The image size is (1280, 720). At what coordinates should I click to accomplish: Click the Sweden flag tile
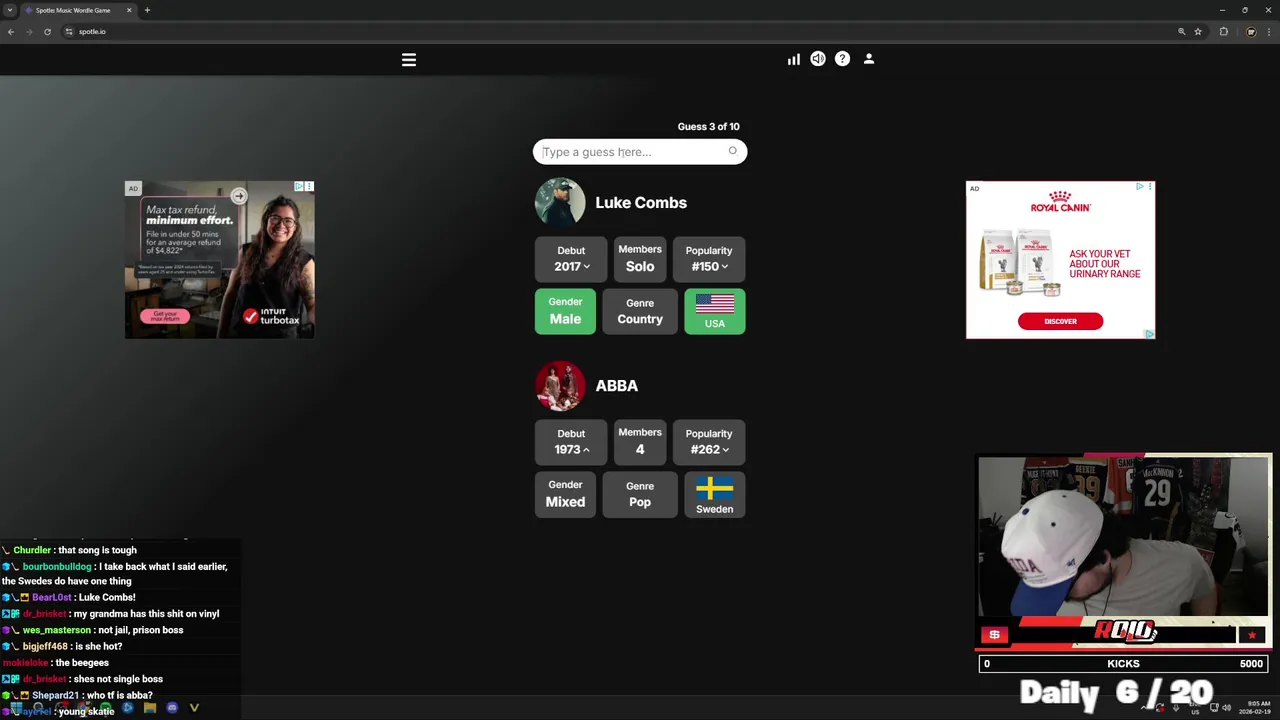(x=715, y=494)
